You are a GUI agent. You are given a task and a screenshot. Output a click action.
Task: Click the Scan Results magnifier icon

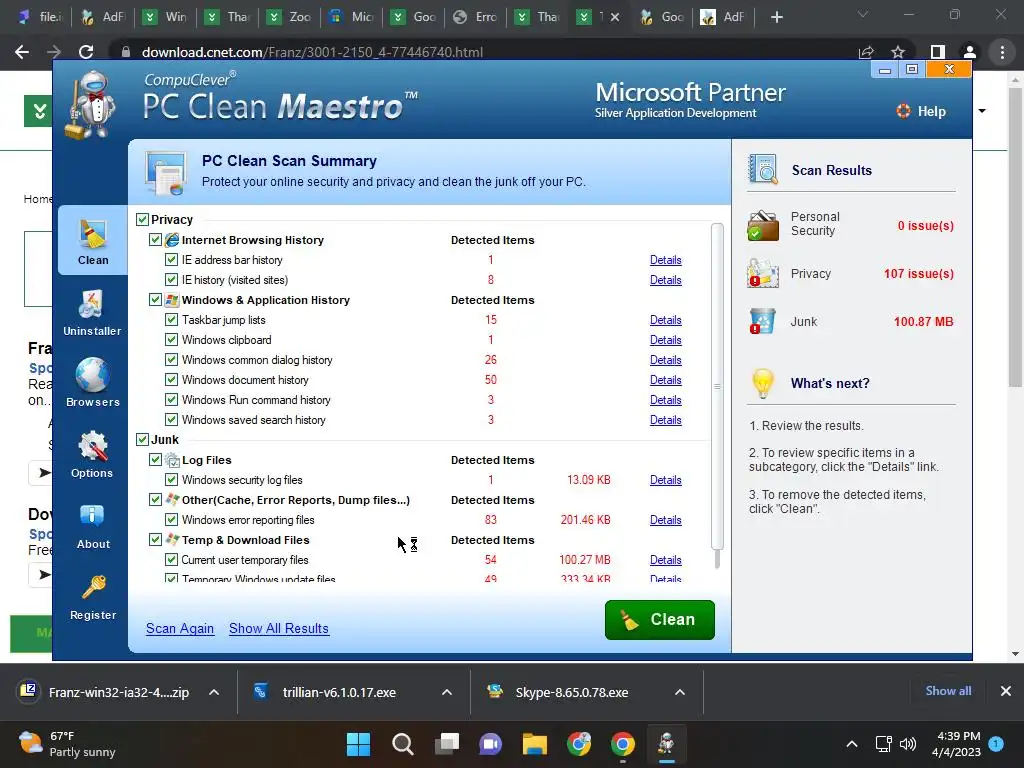pos(763,169)
